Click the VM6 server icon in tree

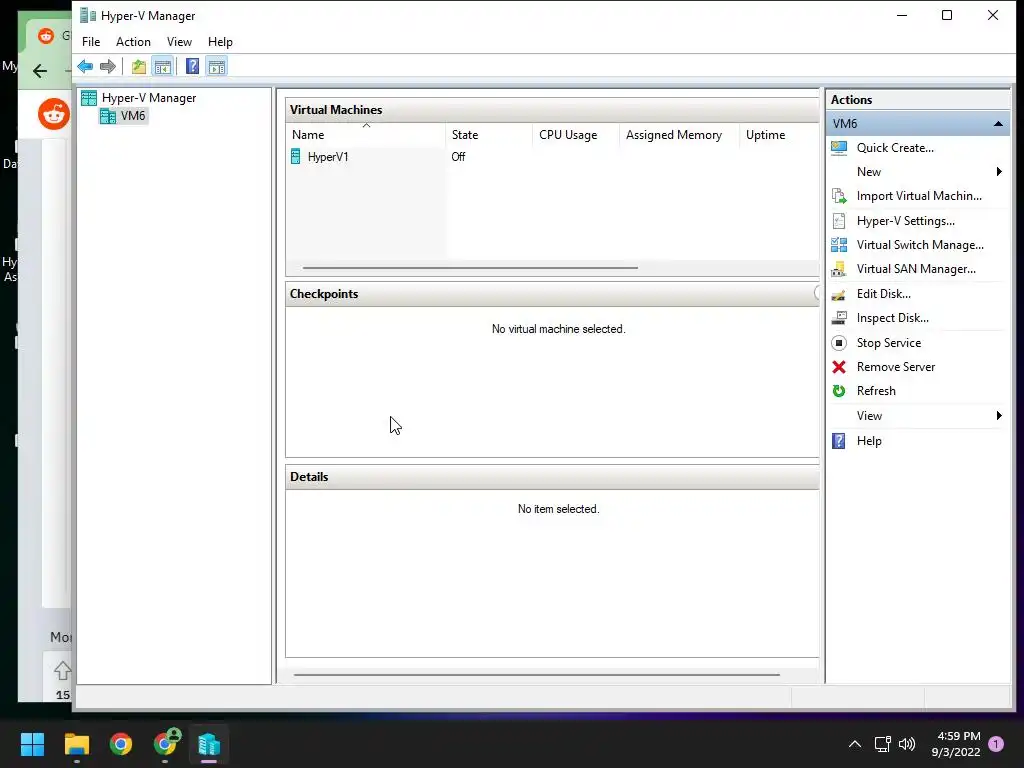(x=108, y=116)
